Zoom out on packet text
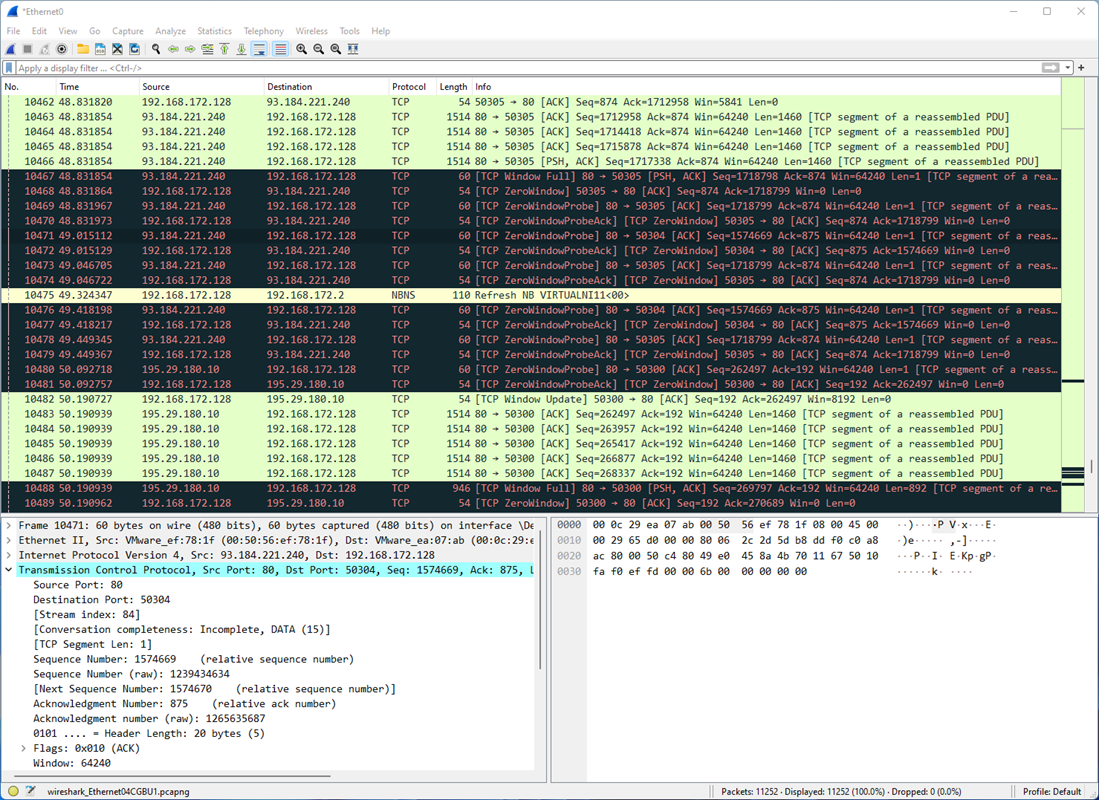The image size is (1099, 800). [318, 49]
